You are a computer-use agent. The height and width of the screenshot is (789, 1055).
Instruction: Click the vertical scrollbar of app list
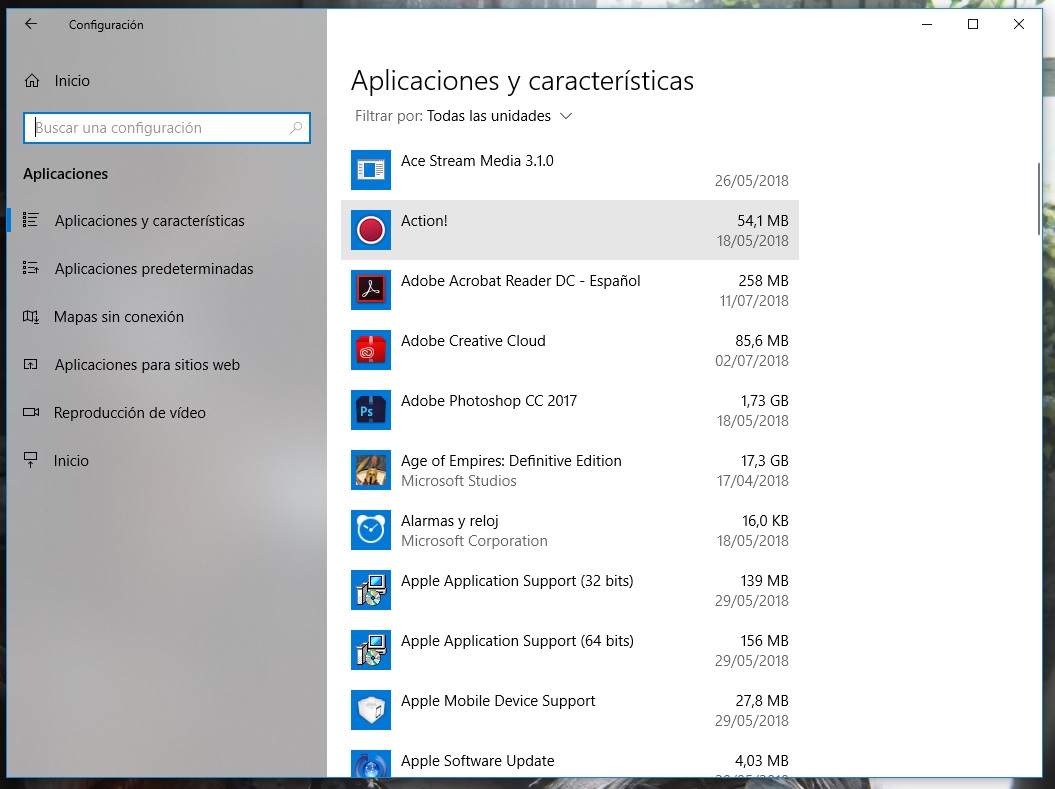(x=1040, y=200)
